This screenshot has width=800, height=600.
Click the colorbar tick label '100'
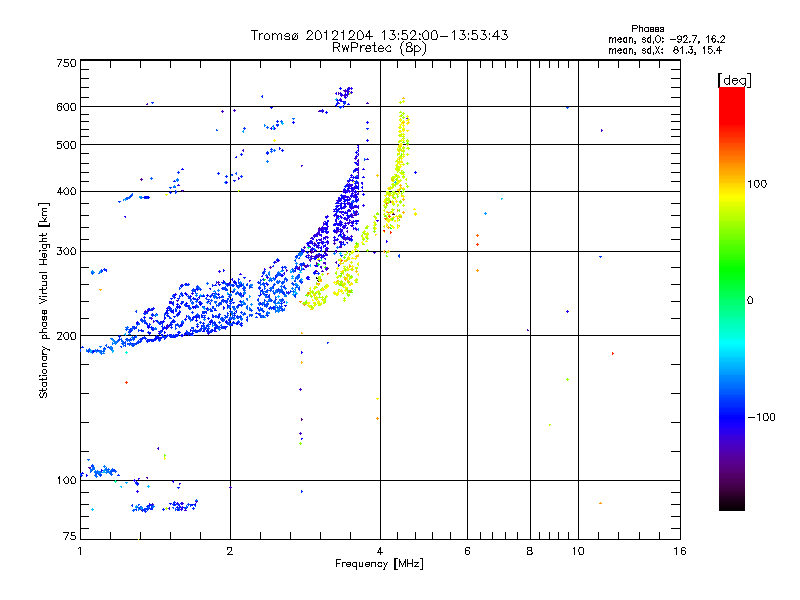(757, 184)
